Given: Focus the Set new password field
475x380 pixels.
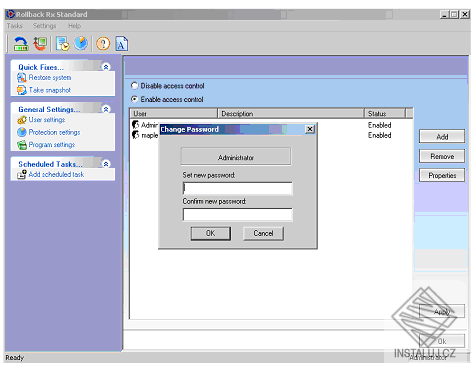Looking at the screenshot, I should 238,188.
